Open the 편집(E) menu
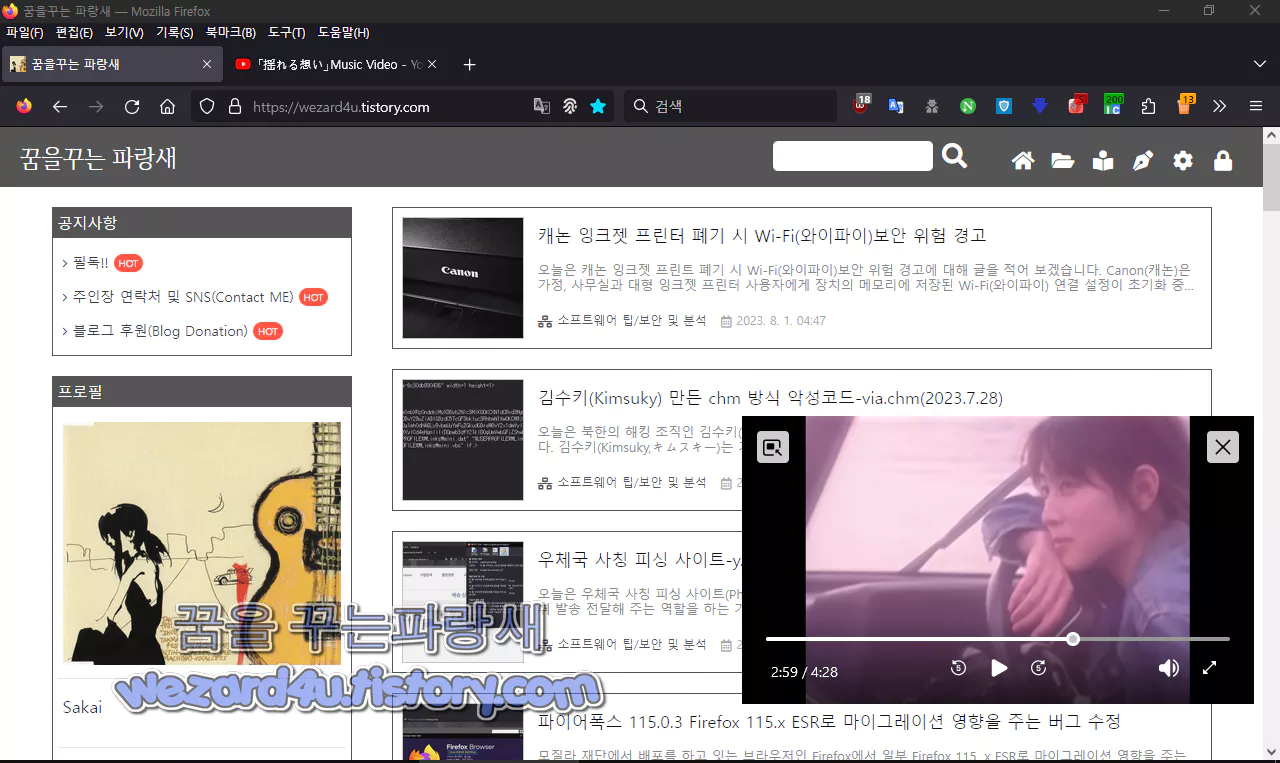This screenshot has width=1280, height=763. coord(74,33)
